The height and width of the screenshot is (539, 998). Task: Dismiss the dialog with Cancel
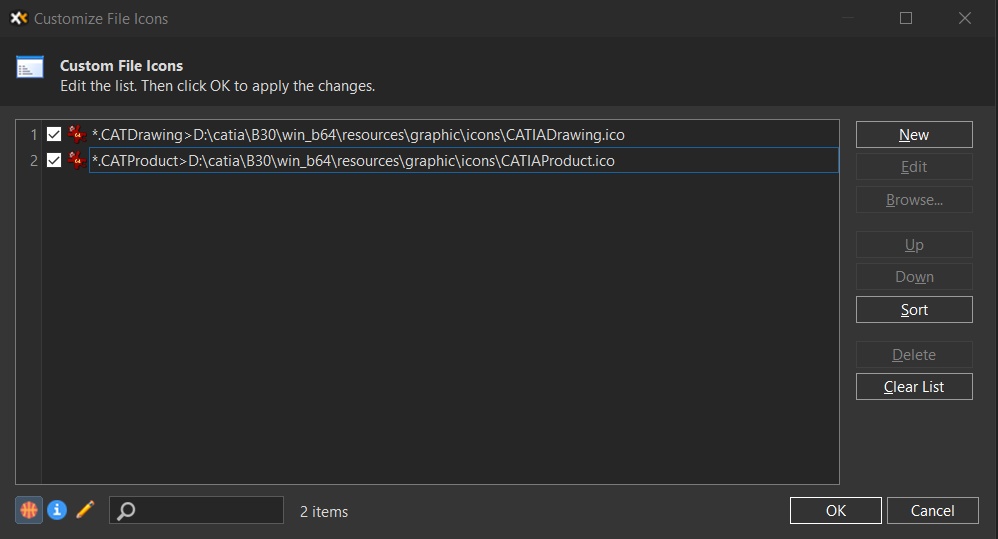[932, 510]
